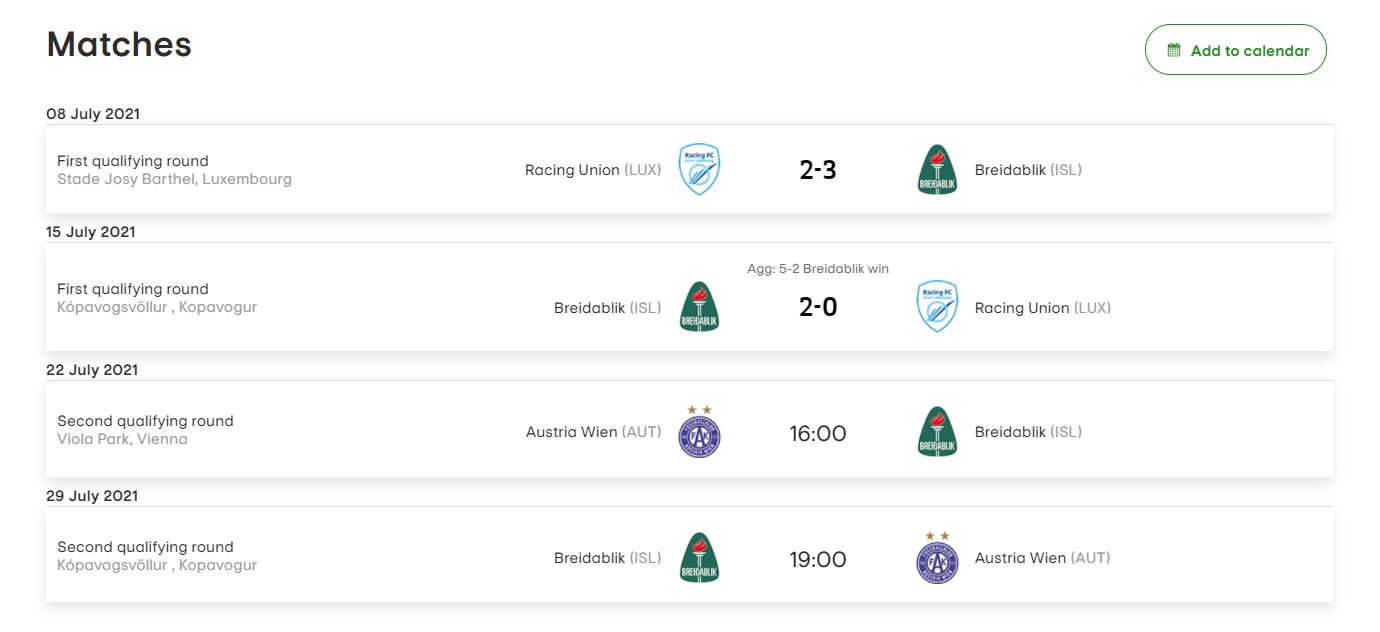
Task: Click the calendar icon in Add to calendar
Action: point(1174,50)
